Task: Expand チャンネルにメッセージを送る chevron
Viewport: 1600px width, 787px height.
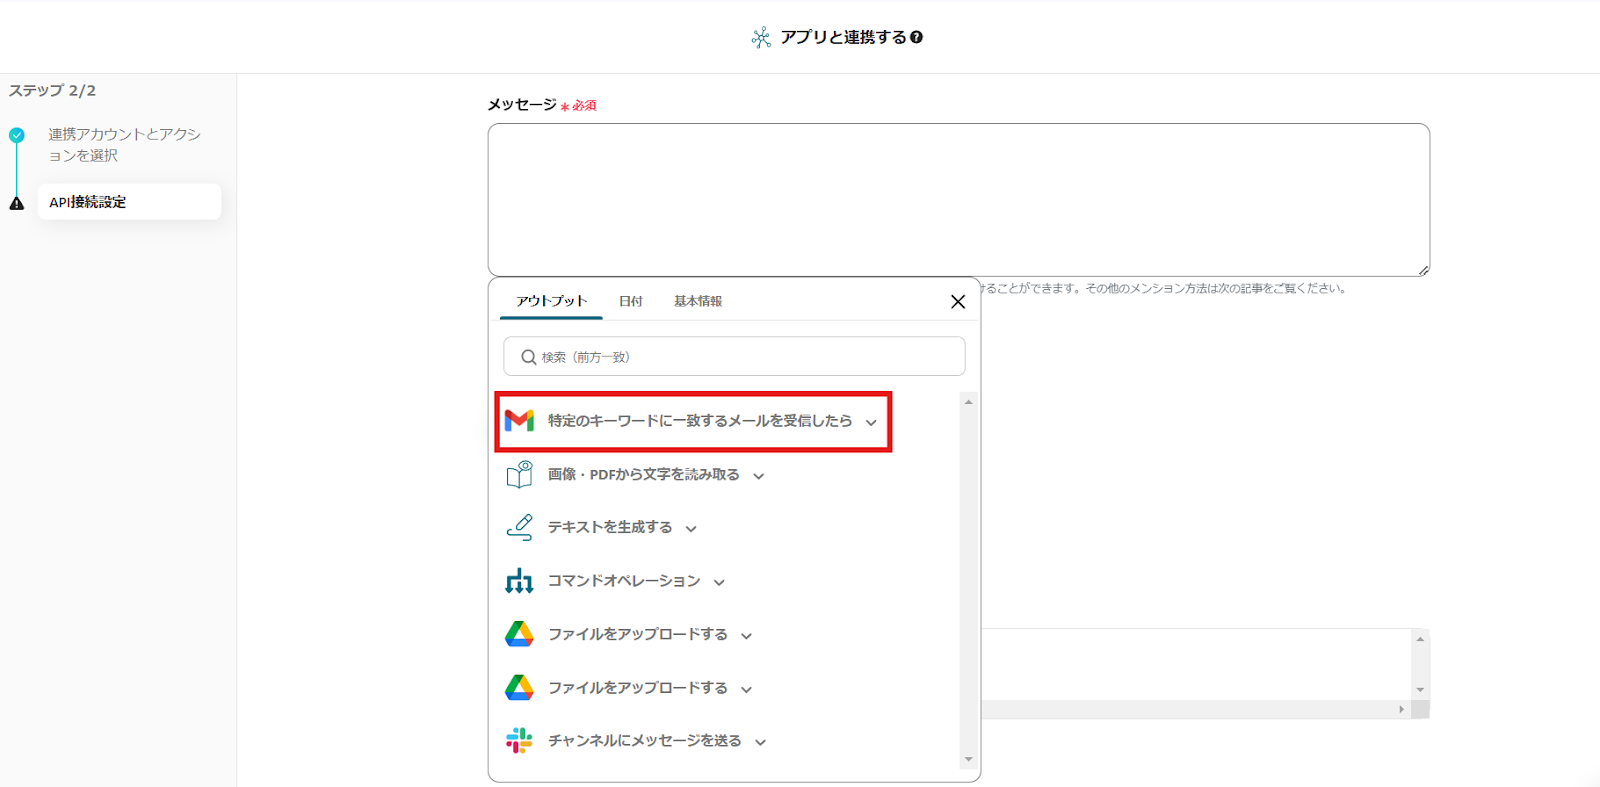Action: 761,743
